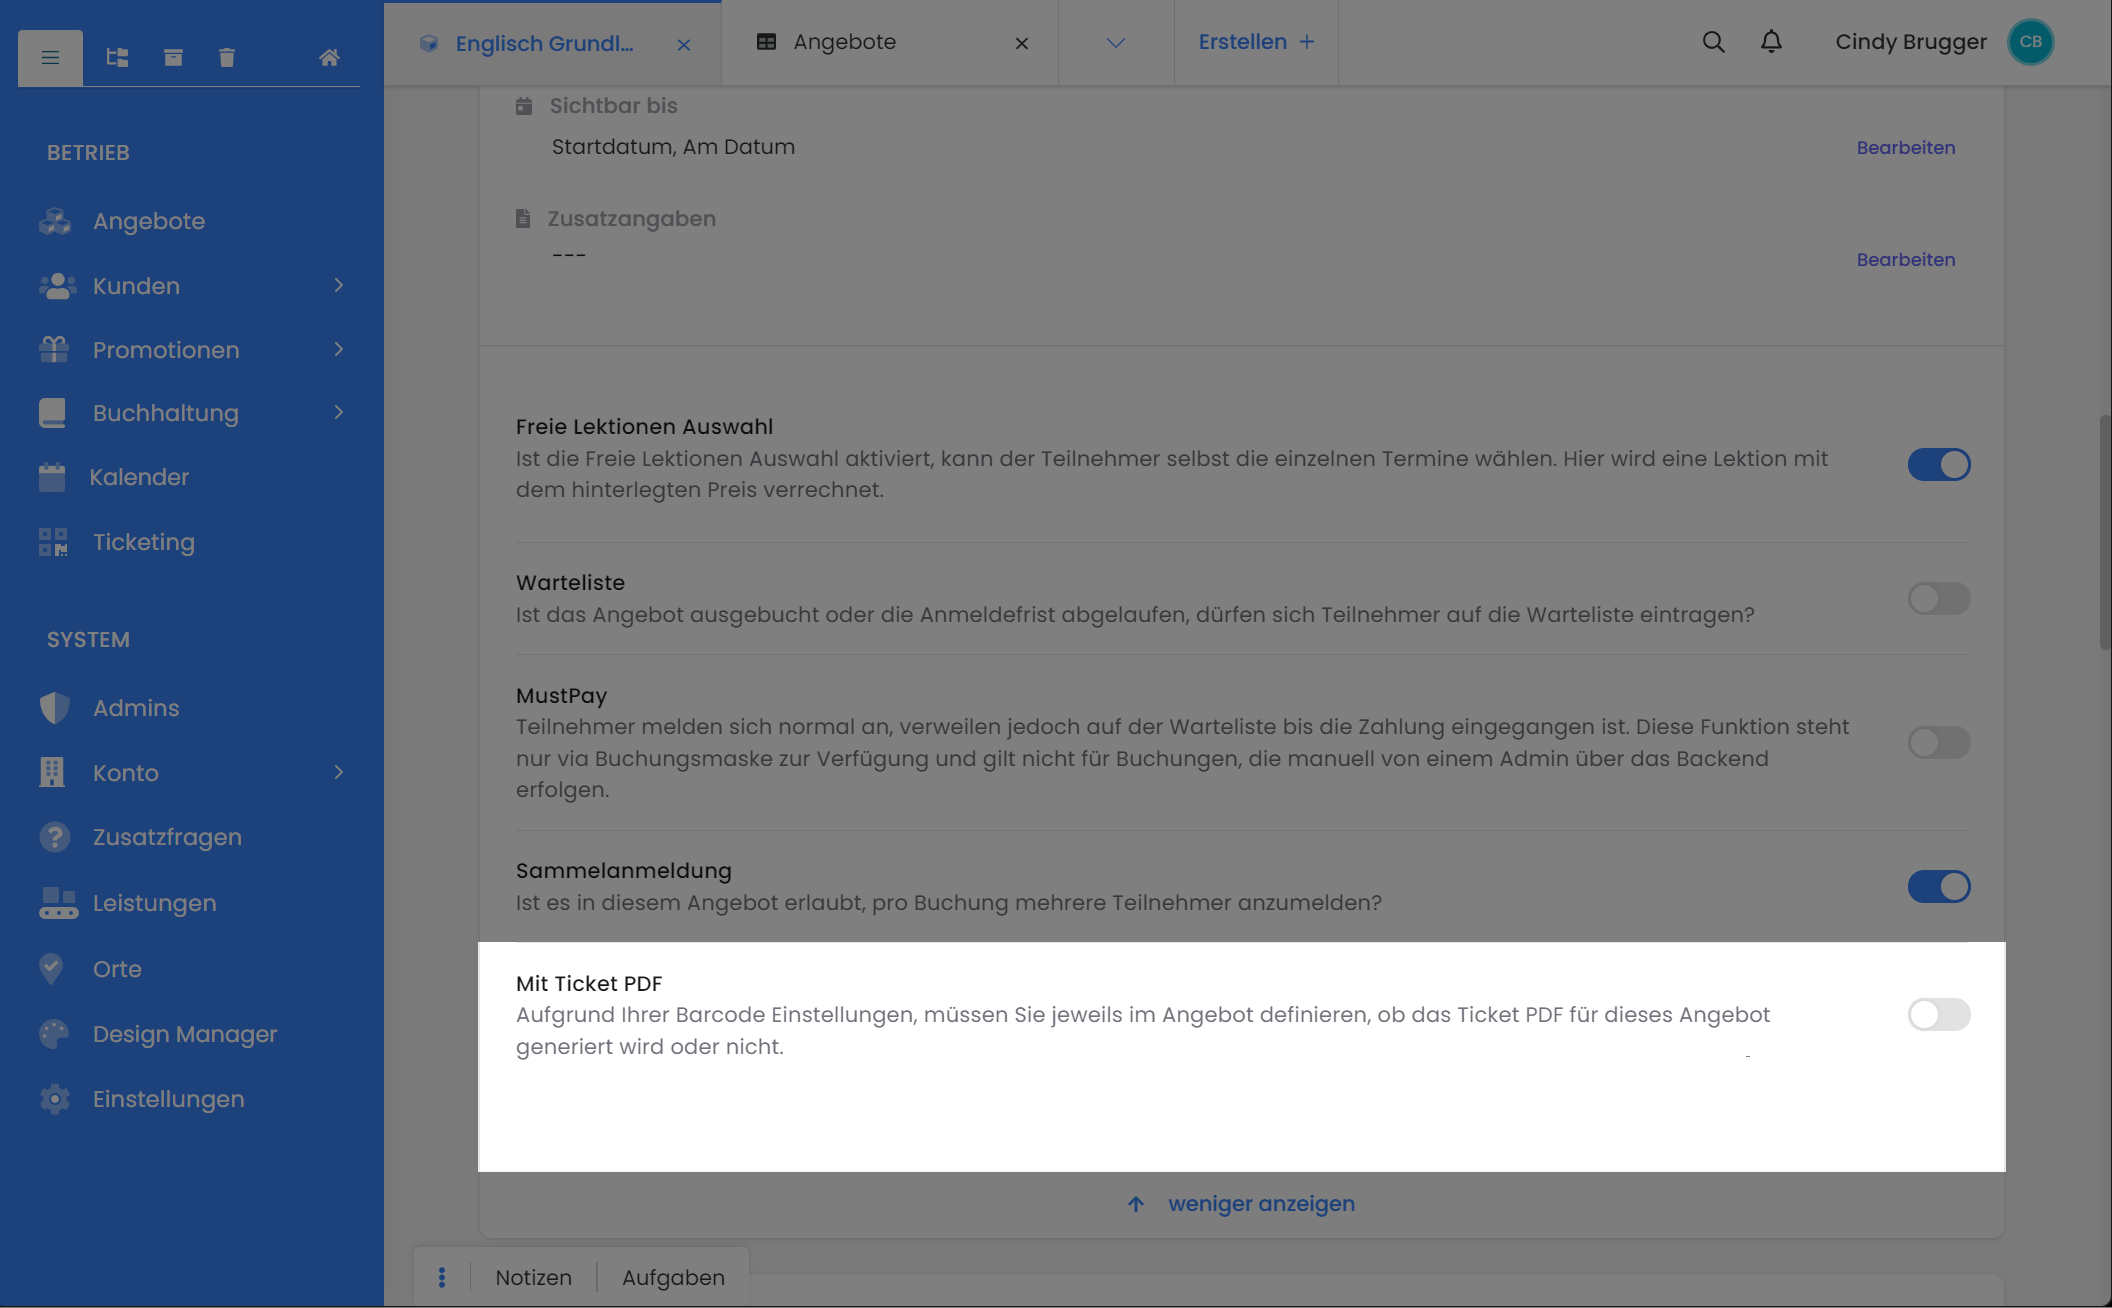Open the Notizen tab
The image size is (2112, 1308).
534,1277
